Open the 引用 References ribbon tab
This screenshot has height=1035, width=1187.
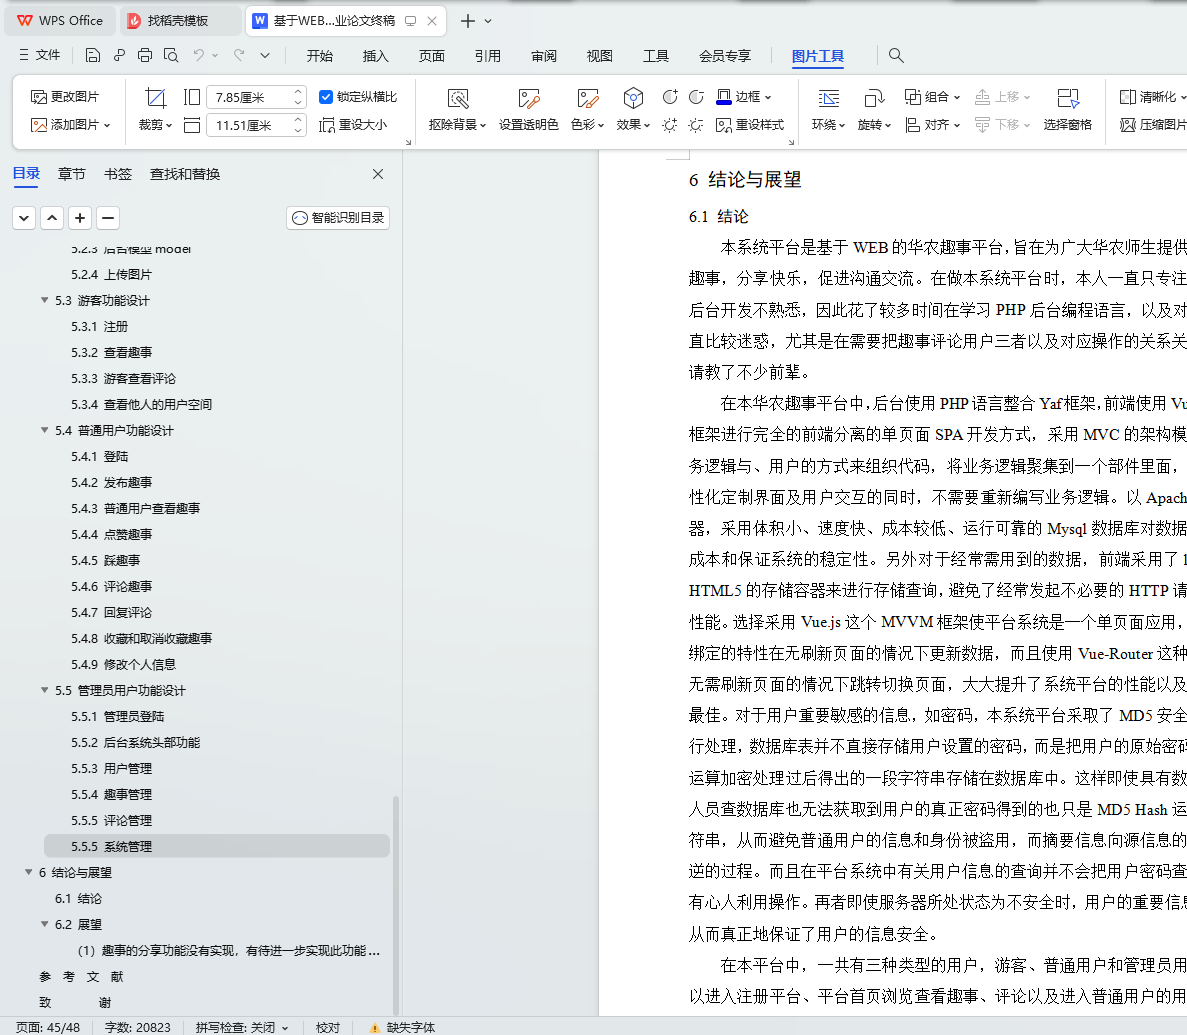click(488, 55)
